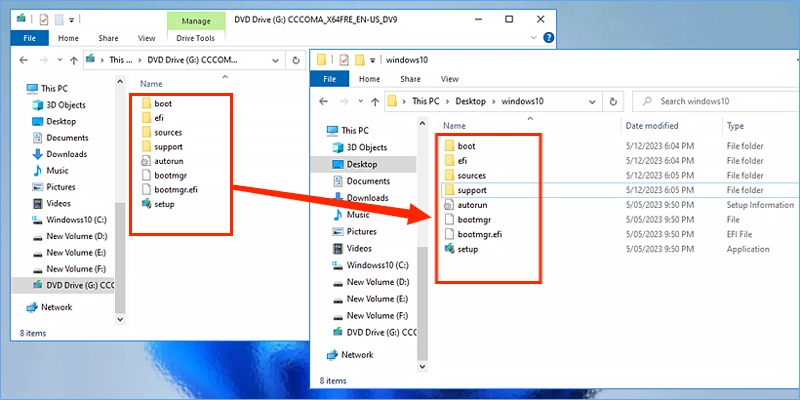This screenshot has height=400, width=800.
Task: Select autorun file in DVD Drive window
Action: pyautogui.click(x=162, y=161)
